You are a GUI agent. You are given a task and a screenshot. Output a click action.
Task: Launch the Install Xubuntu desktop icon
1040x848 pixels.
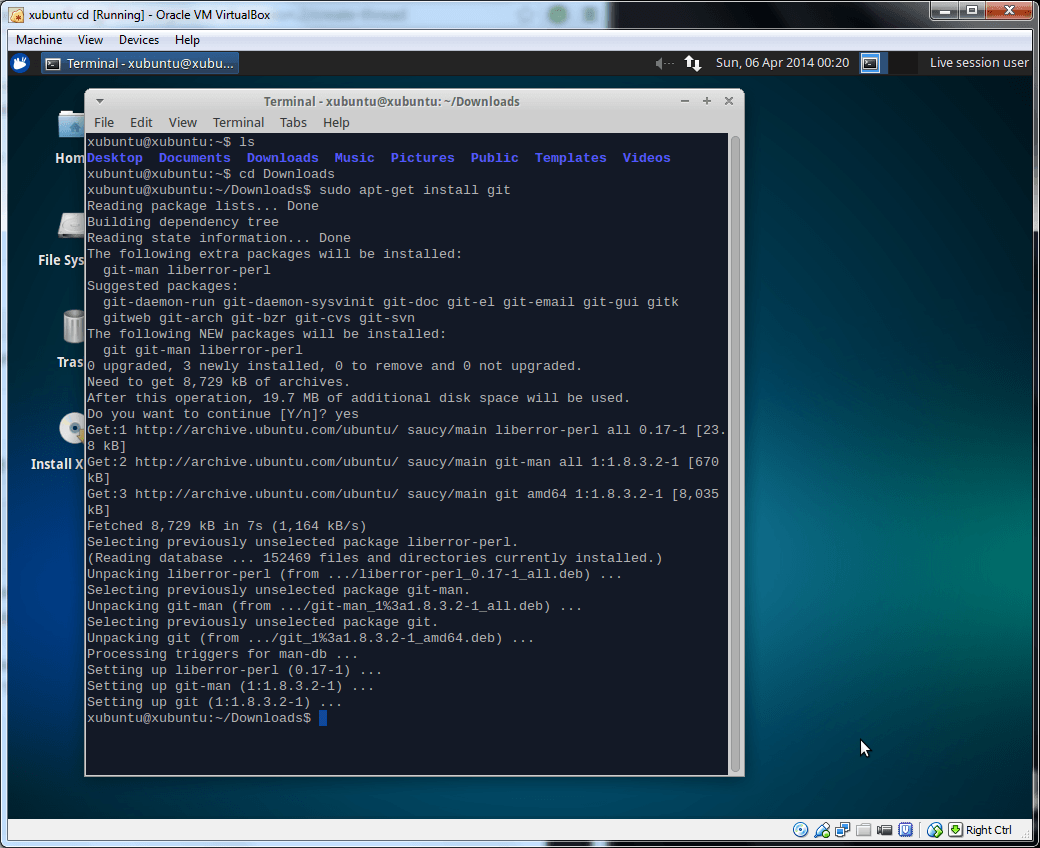pyautogui.click(x=58, y=442)
